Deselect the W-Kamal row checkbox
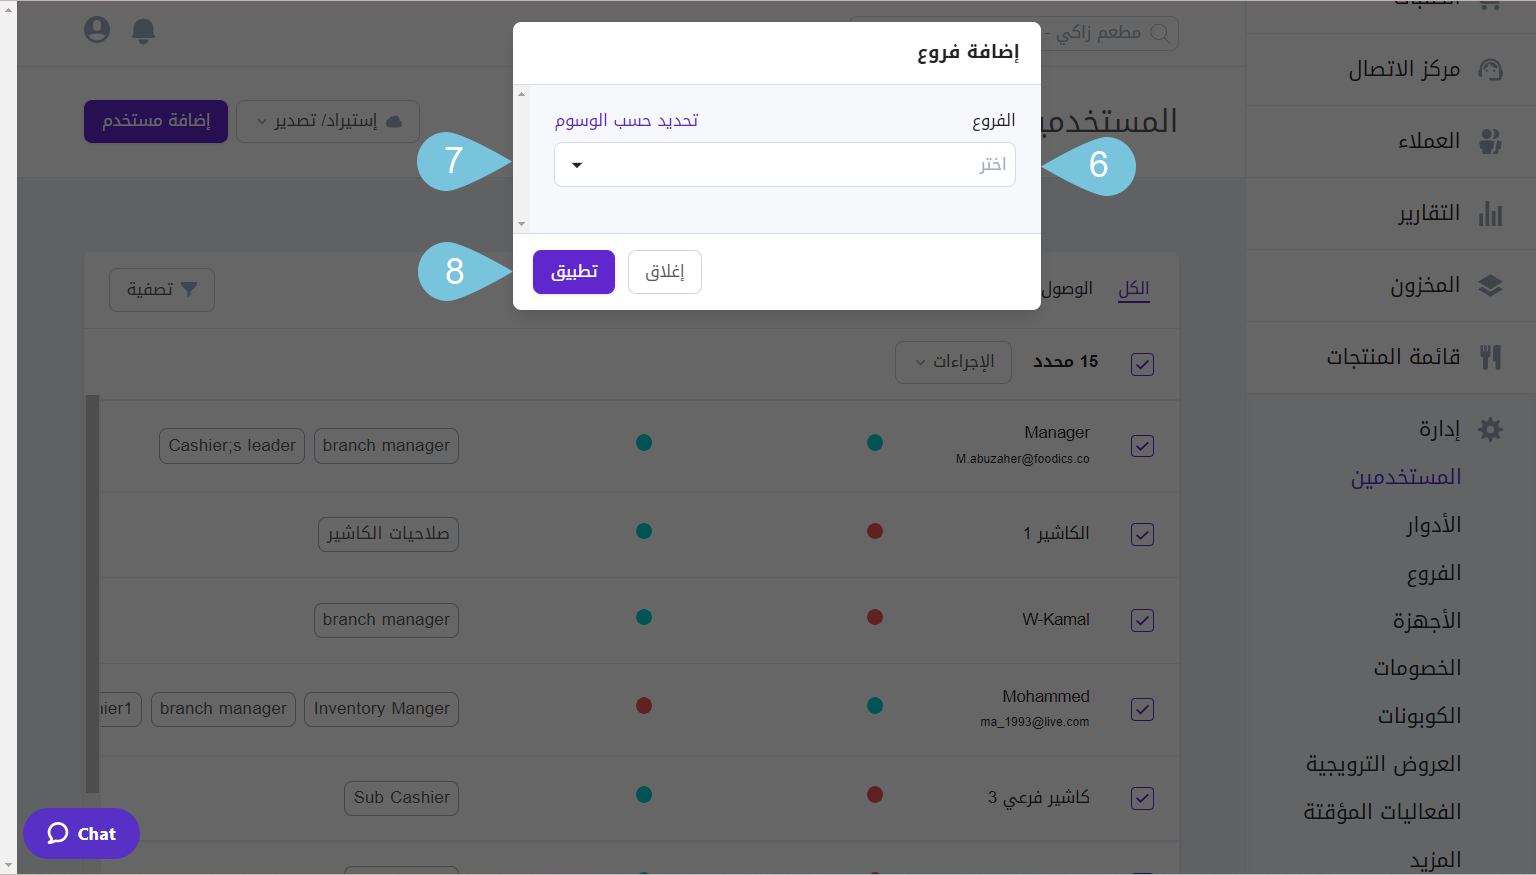The image size is (1536, 875). click(x=1142, y=620)
